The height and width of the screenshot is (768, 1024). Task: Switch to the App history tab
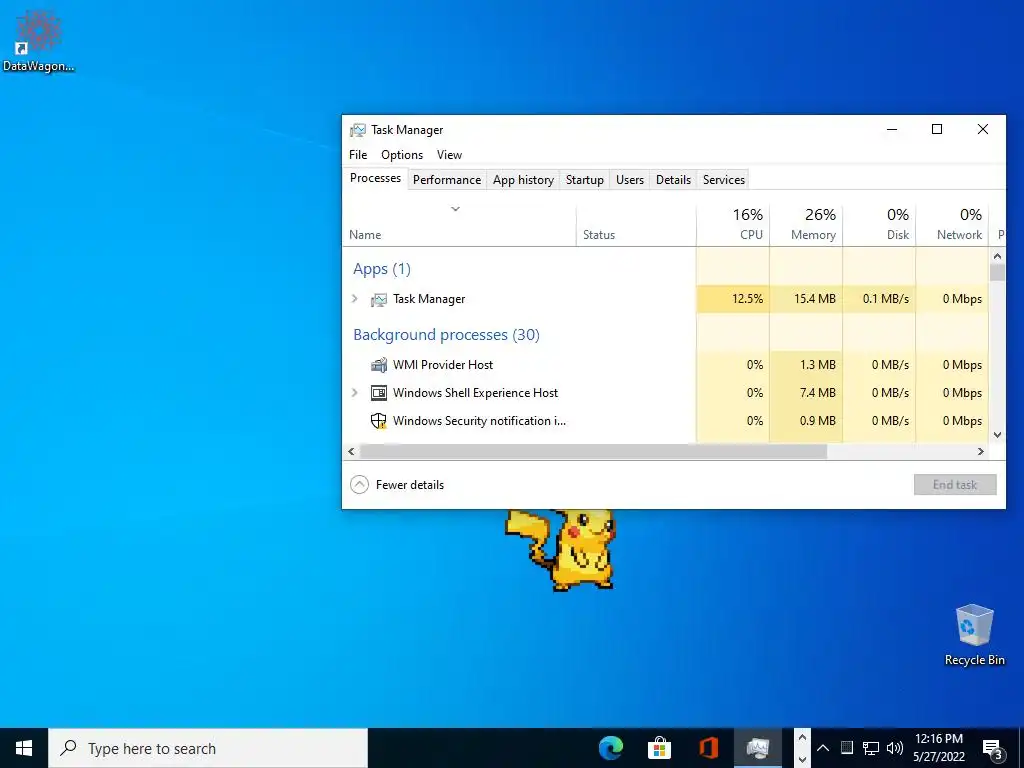coord(523,180)
